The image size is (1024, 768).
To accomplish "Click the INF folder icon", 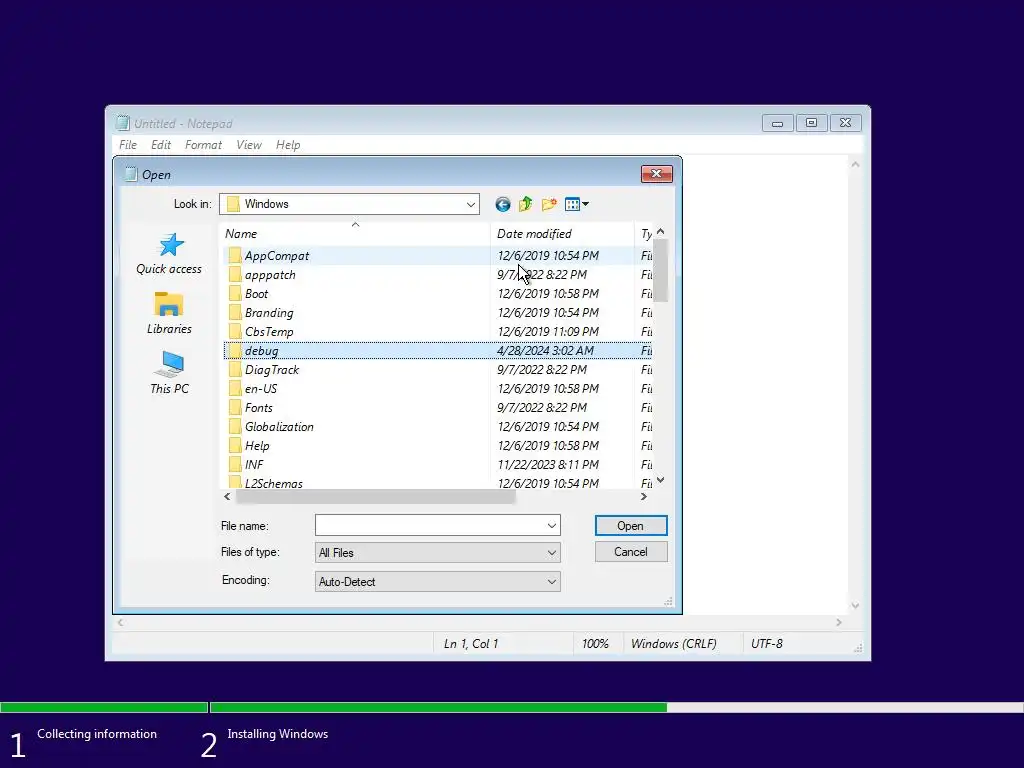I will coord(234,464).
